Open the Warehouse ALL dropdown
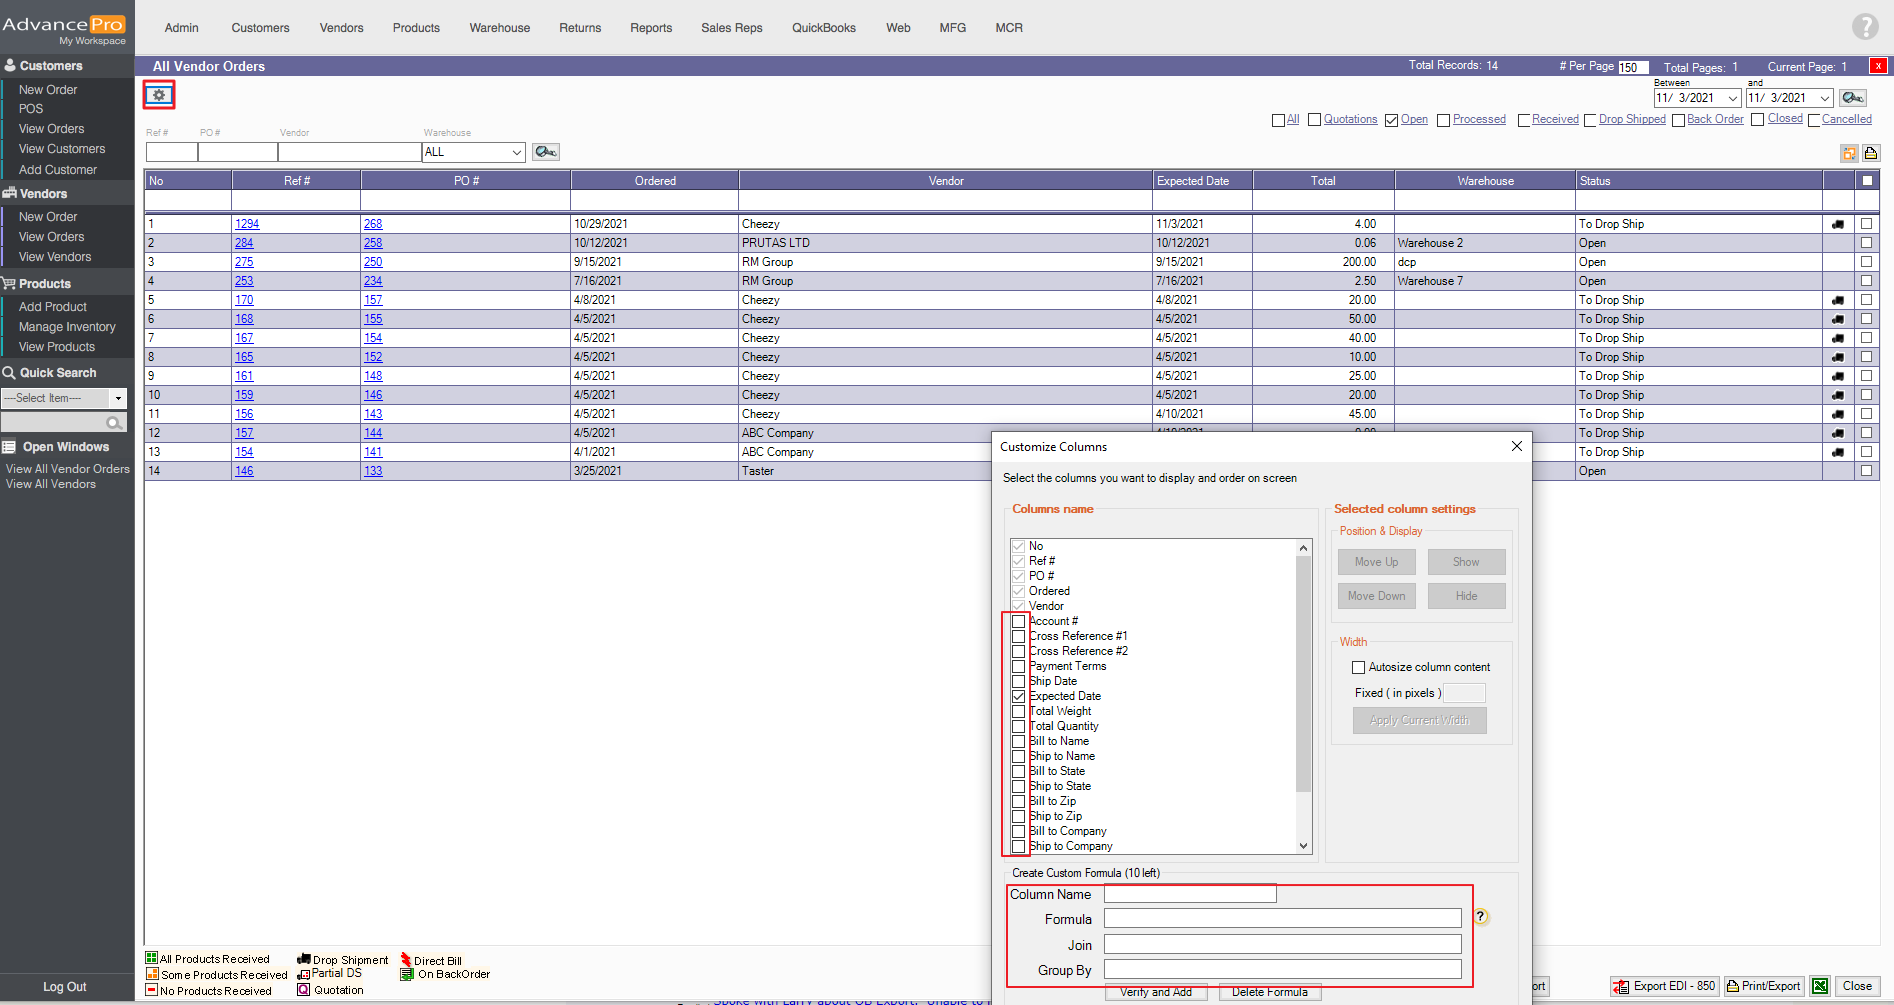 [517, 152]
